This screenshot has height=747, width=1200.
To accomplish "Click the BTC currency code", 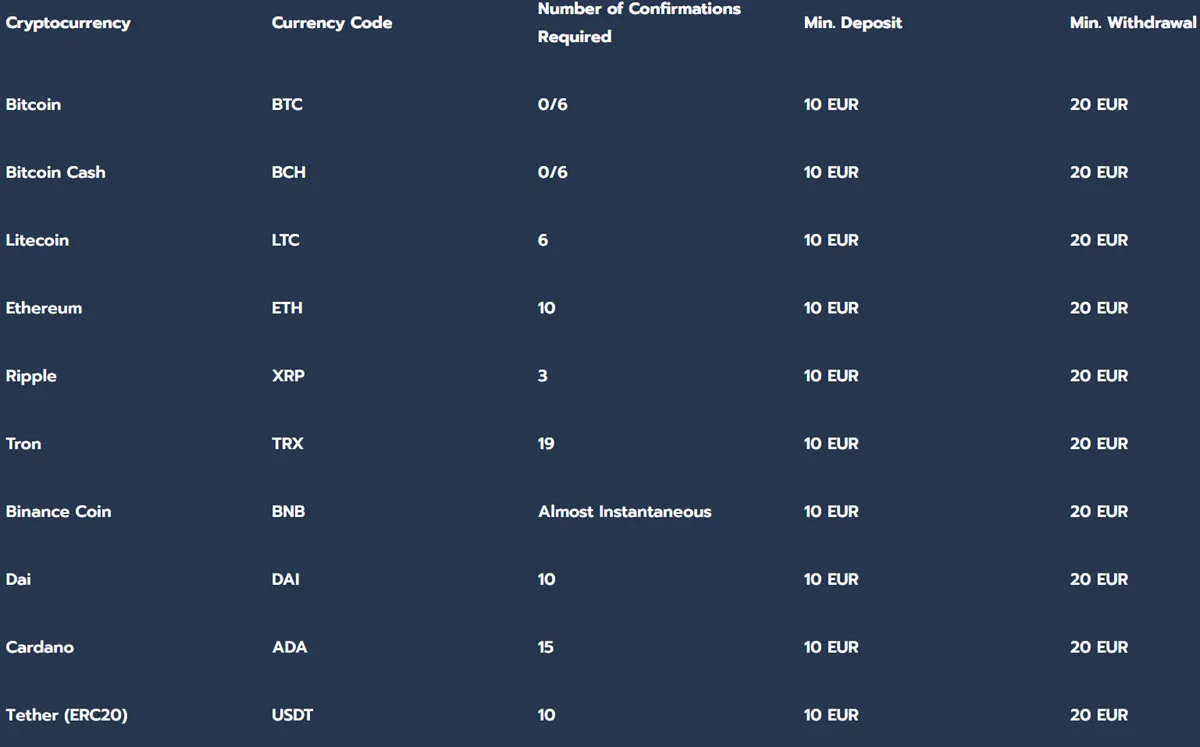I will click(x=287, y=104).
